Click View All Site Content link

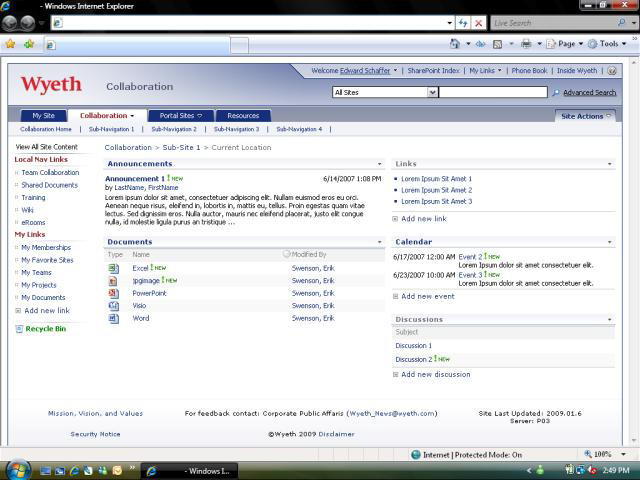(47, 147)
